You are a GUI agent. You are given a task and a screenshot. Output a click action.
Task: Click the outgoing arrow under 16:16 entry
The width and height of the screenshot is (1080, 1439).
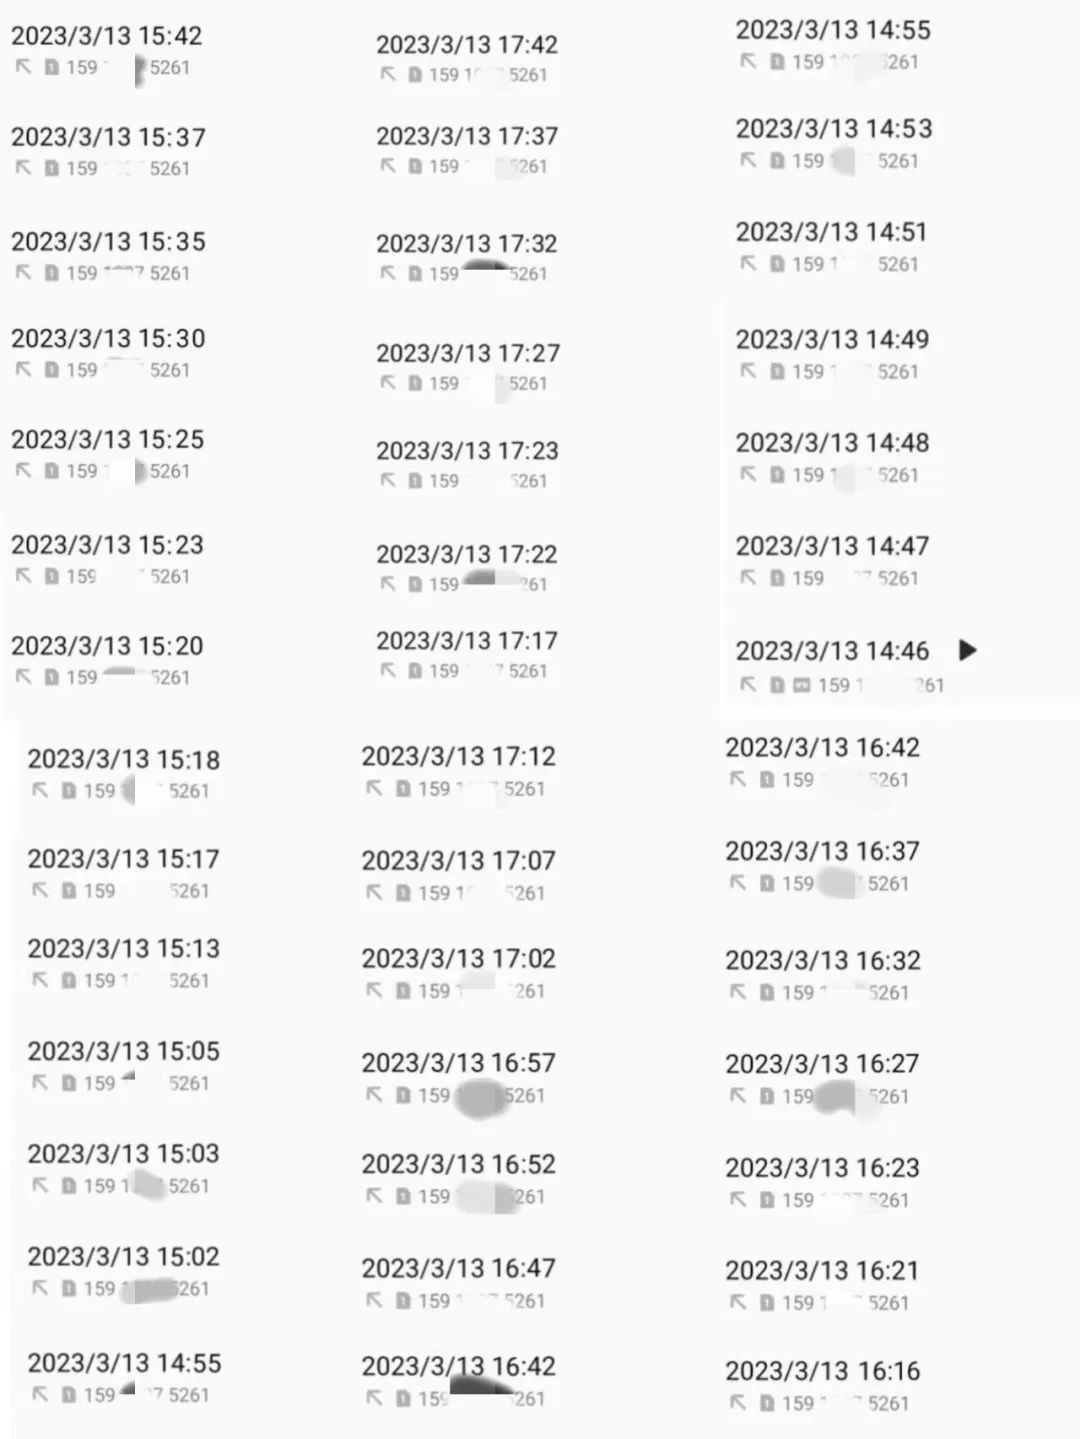[738, 1403]
